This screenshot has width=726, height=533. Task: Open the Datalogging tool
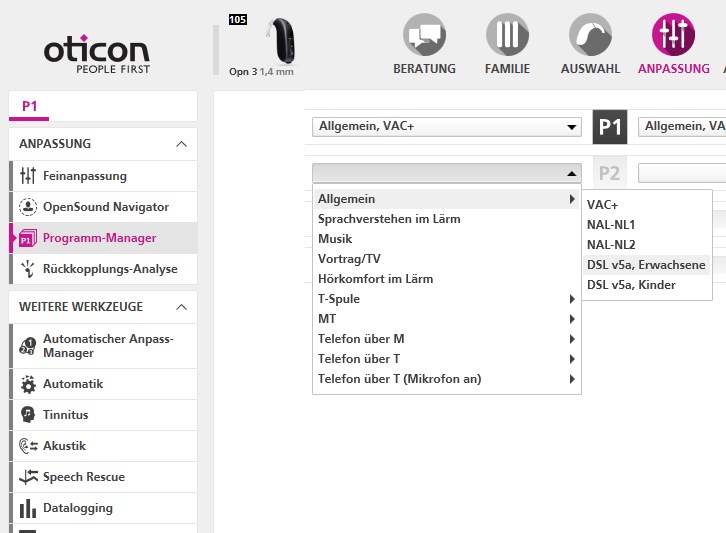click(x=104, y=508)
